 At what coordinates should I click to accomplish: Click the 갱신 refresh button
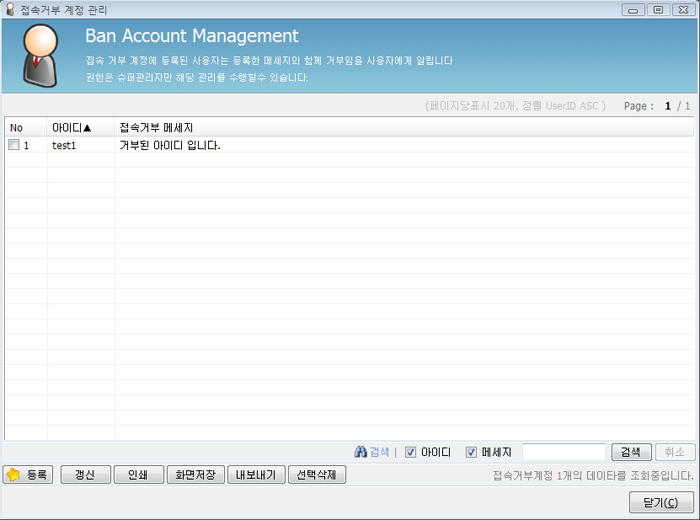(x=85, y=474)
